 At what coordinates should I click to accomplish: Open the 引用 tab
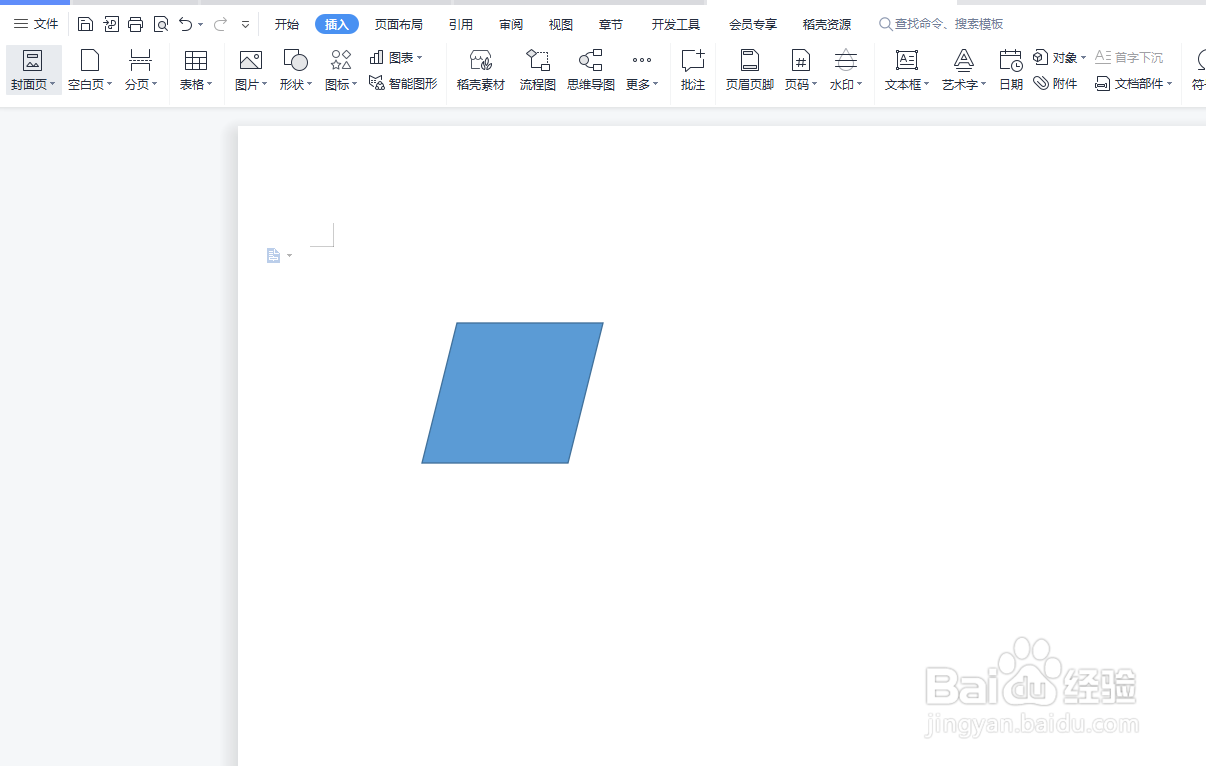click(461, 24)
